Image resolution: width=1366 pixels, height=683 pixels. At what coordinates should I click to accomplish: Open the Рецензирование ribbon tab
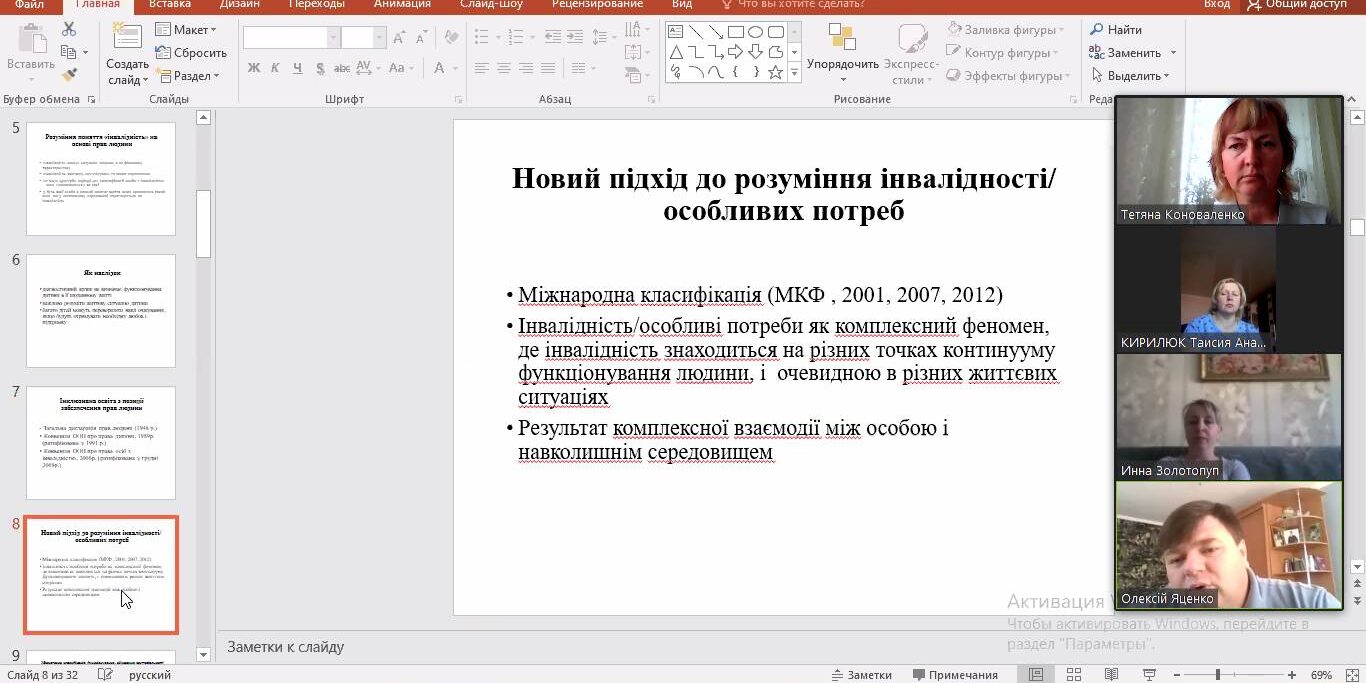pos(596,4)
